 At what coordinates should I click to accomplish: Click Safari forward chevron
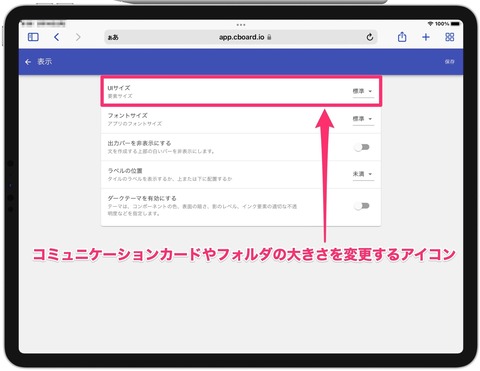pyautogui.click(x=78, y=37)
